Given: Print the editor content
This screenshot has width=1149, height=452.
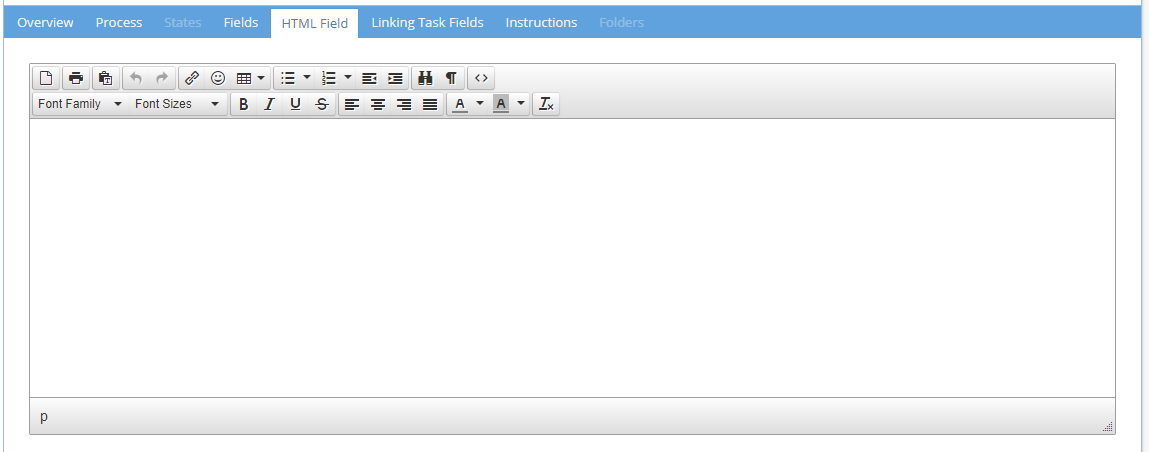Looking at the screenshot, I should pos(76,78).
